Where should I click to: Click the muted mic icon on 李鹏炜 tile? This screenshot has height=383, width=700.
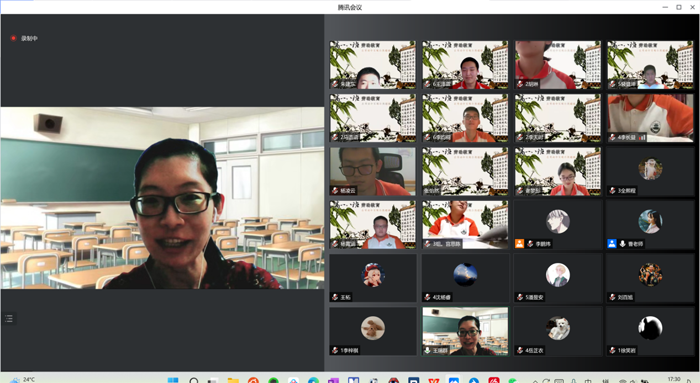[530, 244]
